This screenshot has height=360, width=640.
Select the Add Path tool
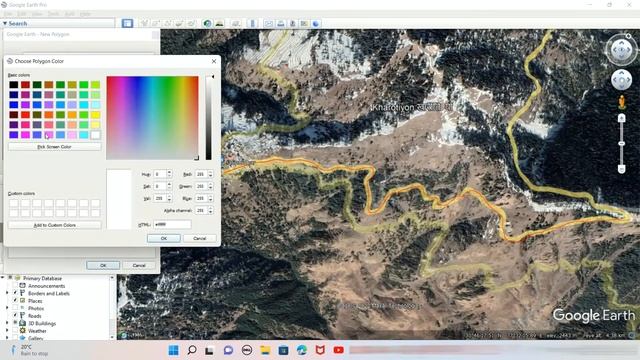[168, 23]
